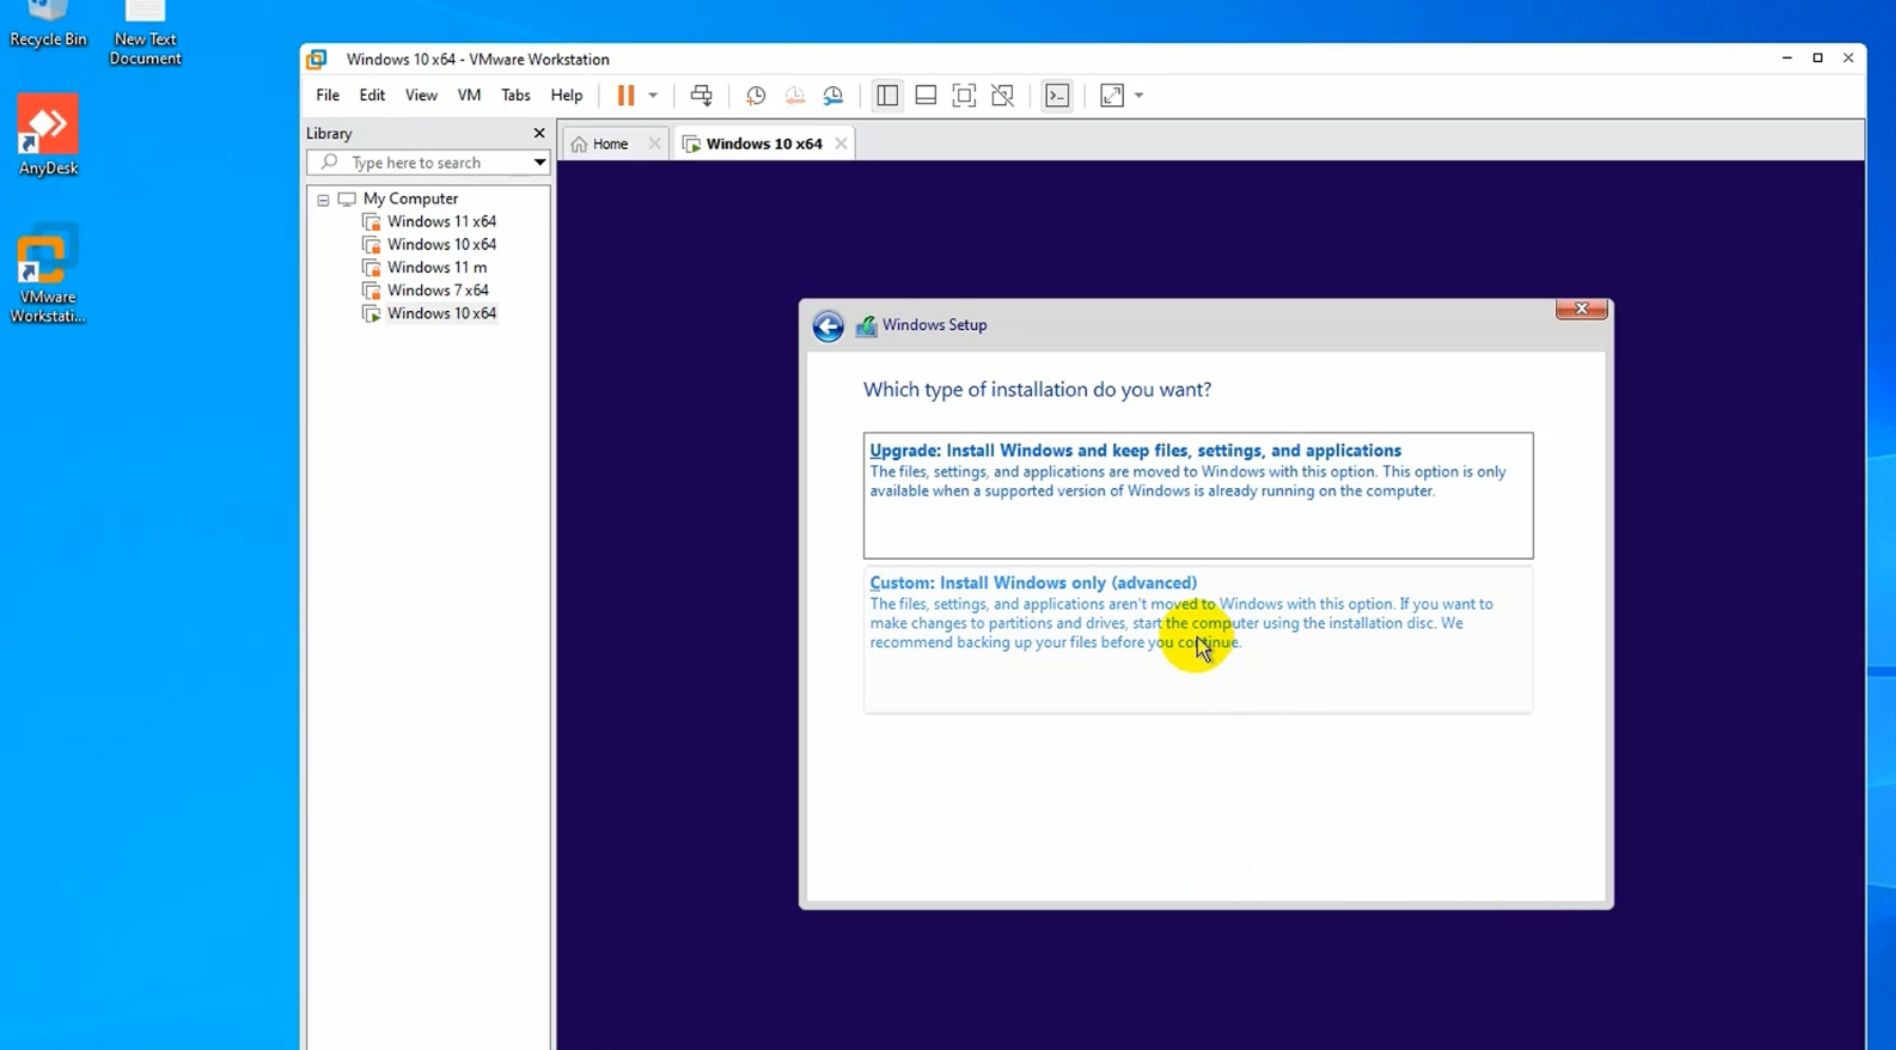This screenshot has width=1896, height=1050.
Task: Open power options dropdown beside pause button
Action: click(x=653, y=95)
